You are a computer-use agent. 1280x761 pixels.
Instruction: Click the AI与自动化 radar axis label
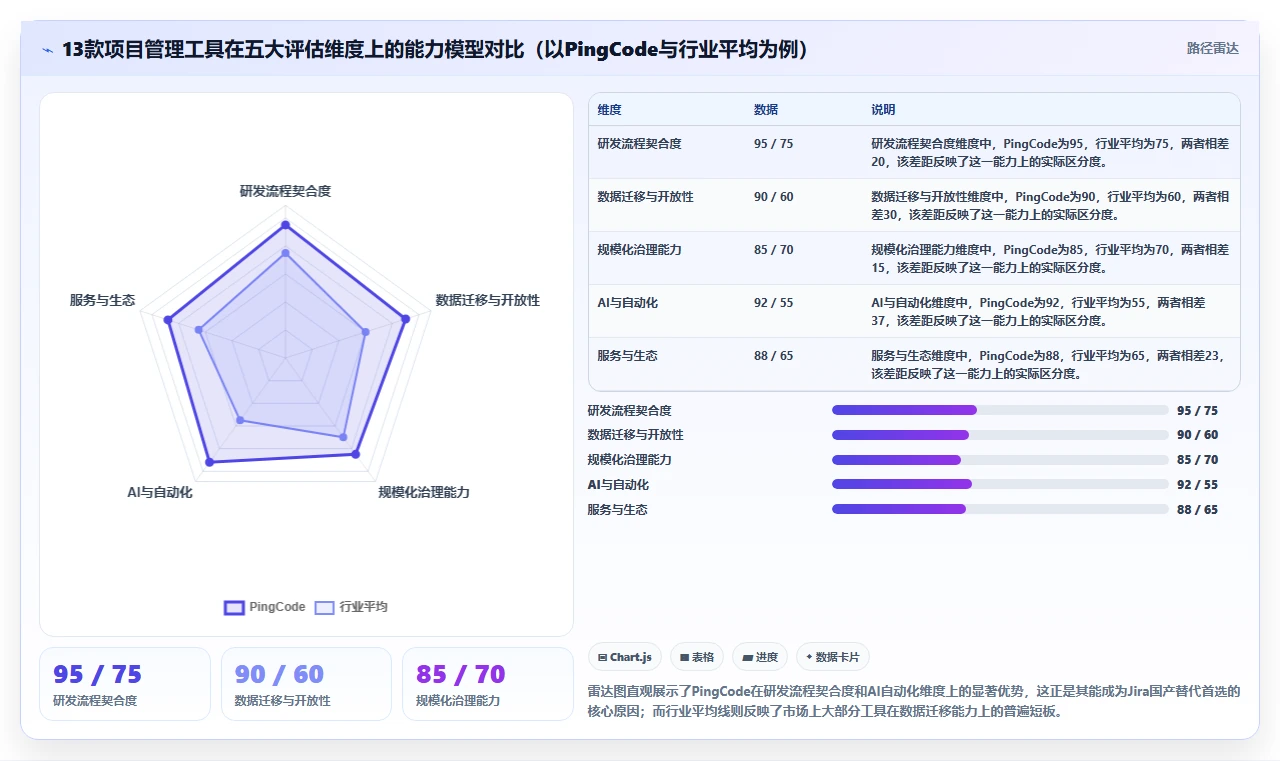[160, 492]
